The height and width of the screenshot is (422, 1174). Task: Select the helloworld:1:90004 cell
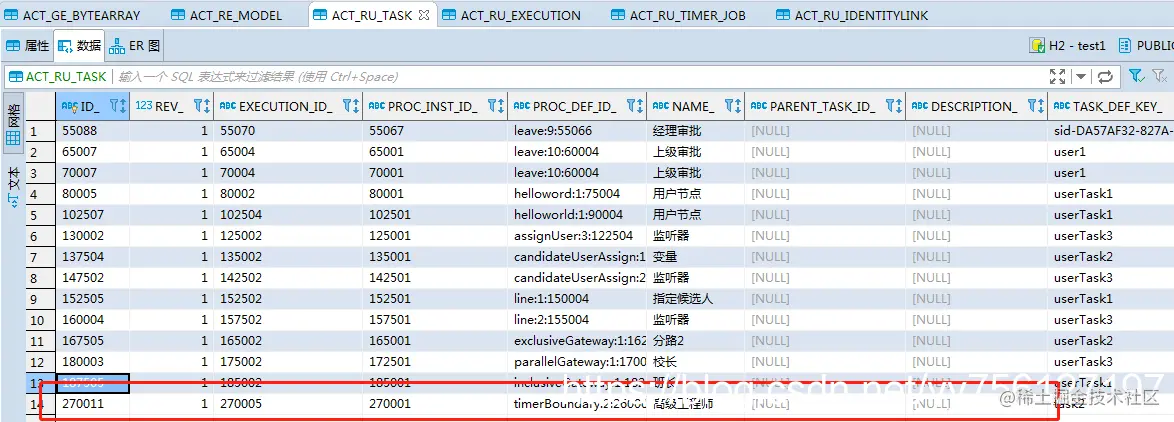coord(577,215)
